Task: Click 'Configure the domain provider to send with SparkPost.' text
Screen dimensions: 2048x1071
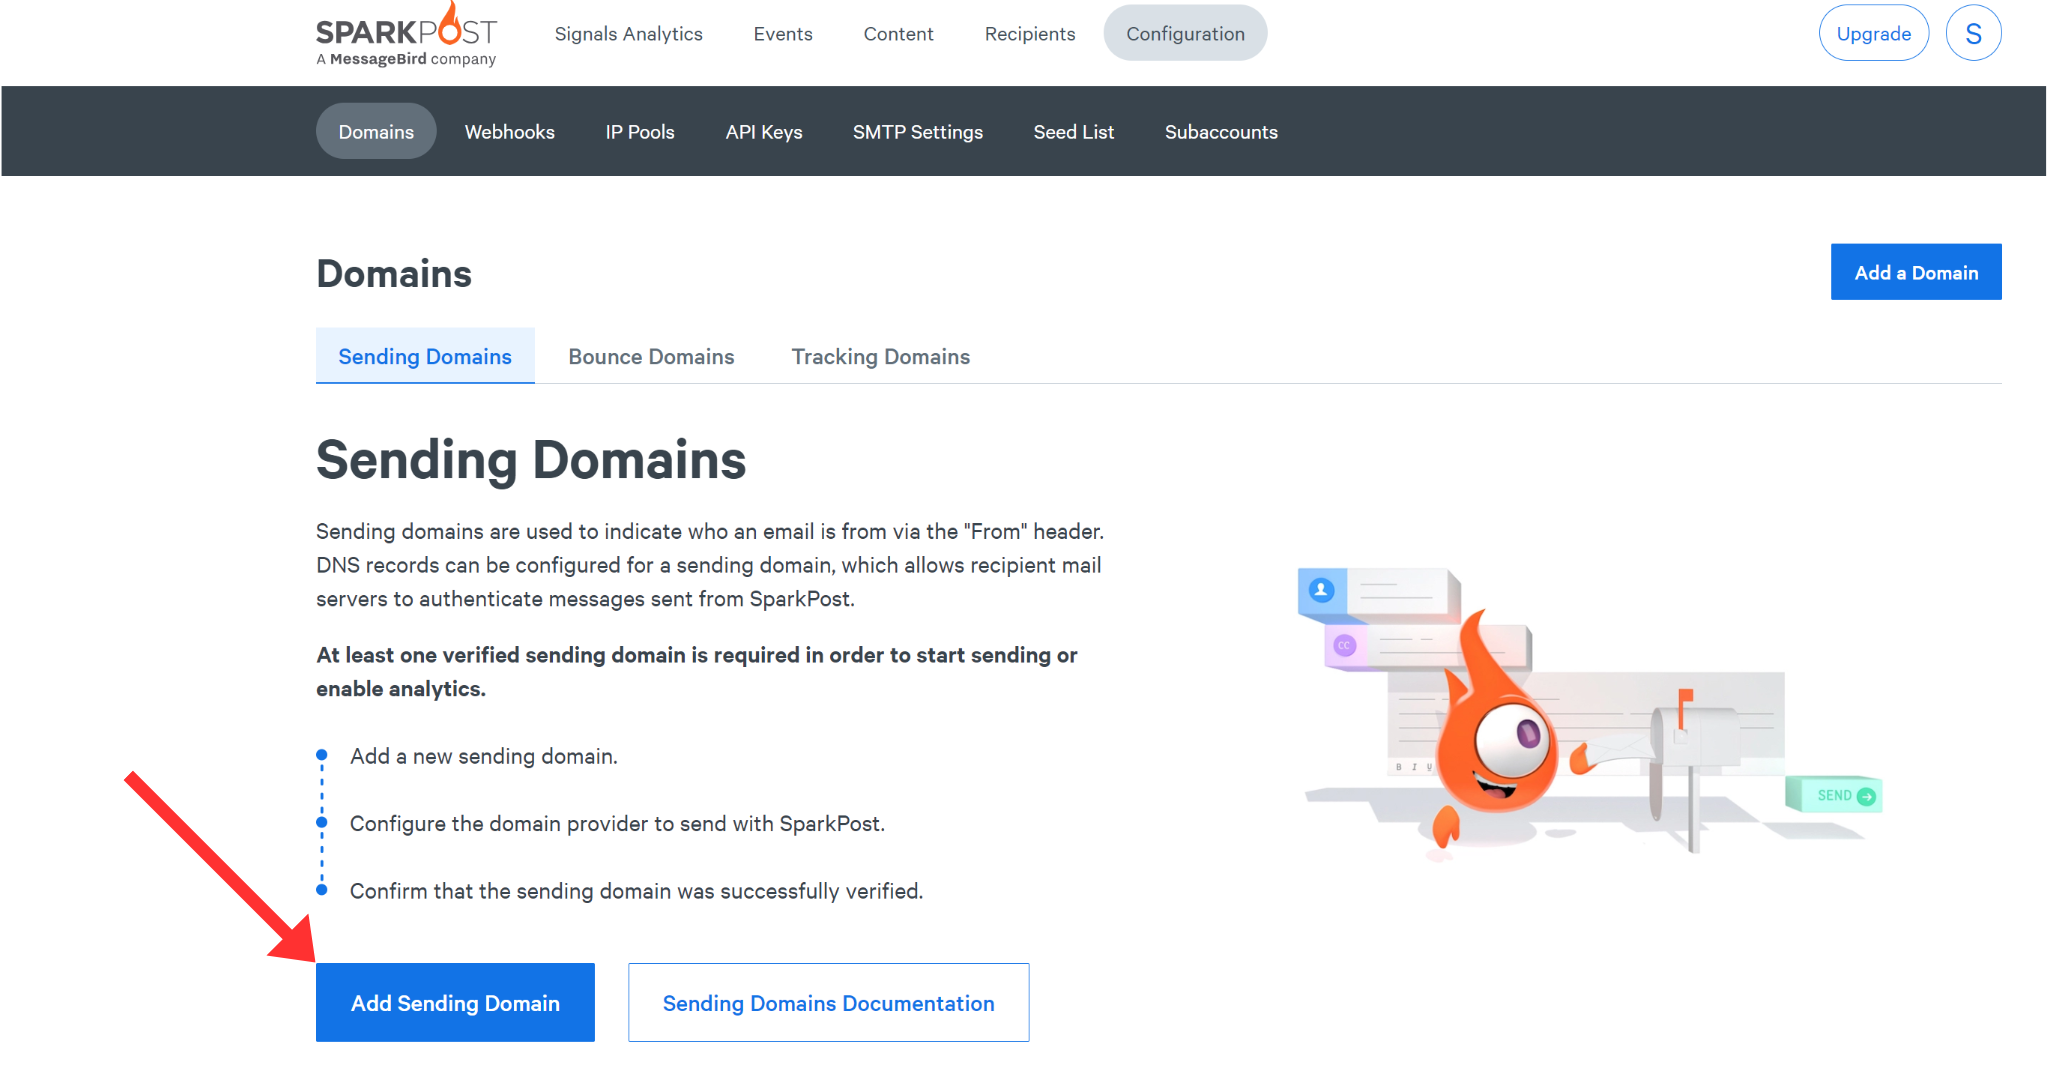Action: 617,823
